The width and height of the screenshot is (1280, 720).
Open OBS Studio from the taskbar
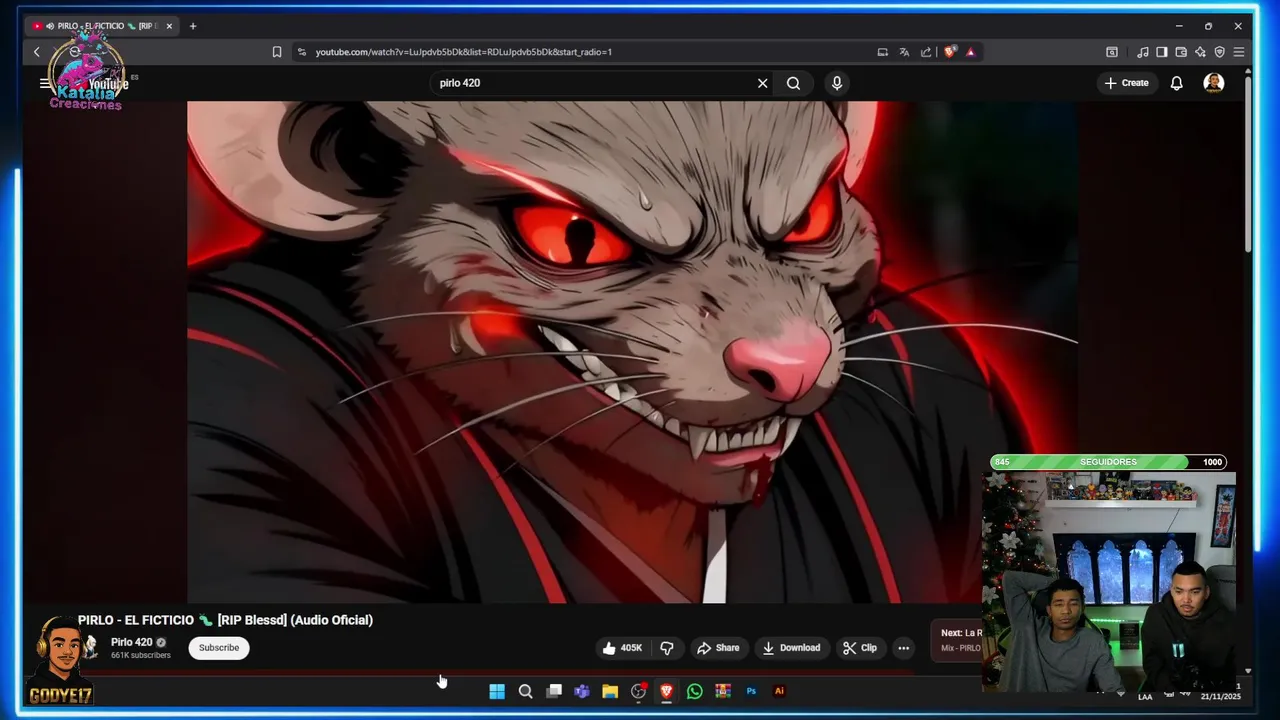638,691
